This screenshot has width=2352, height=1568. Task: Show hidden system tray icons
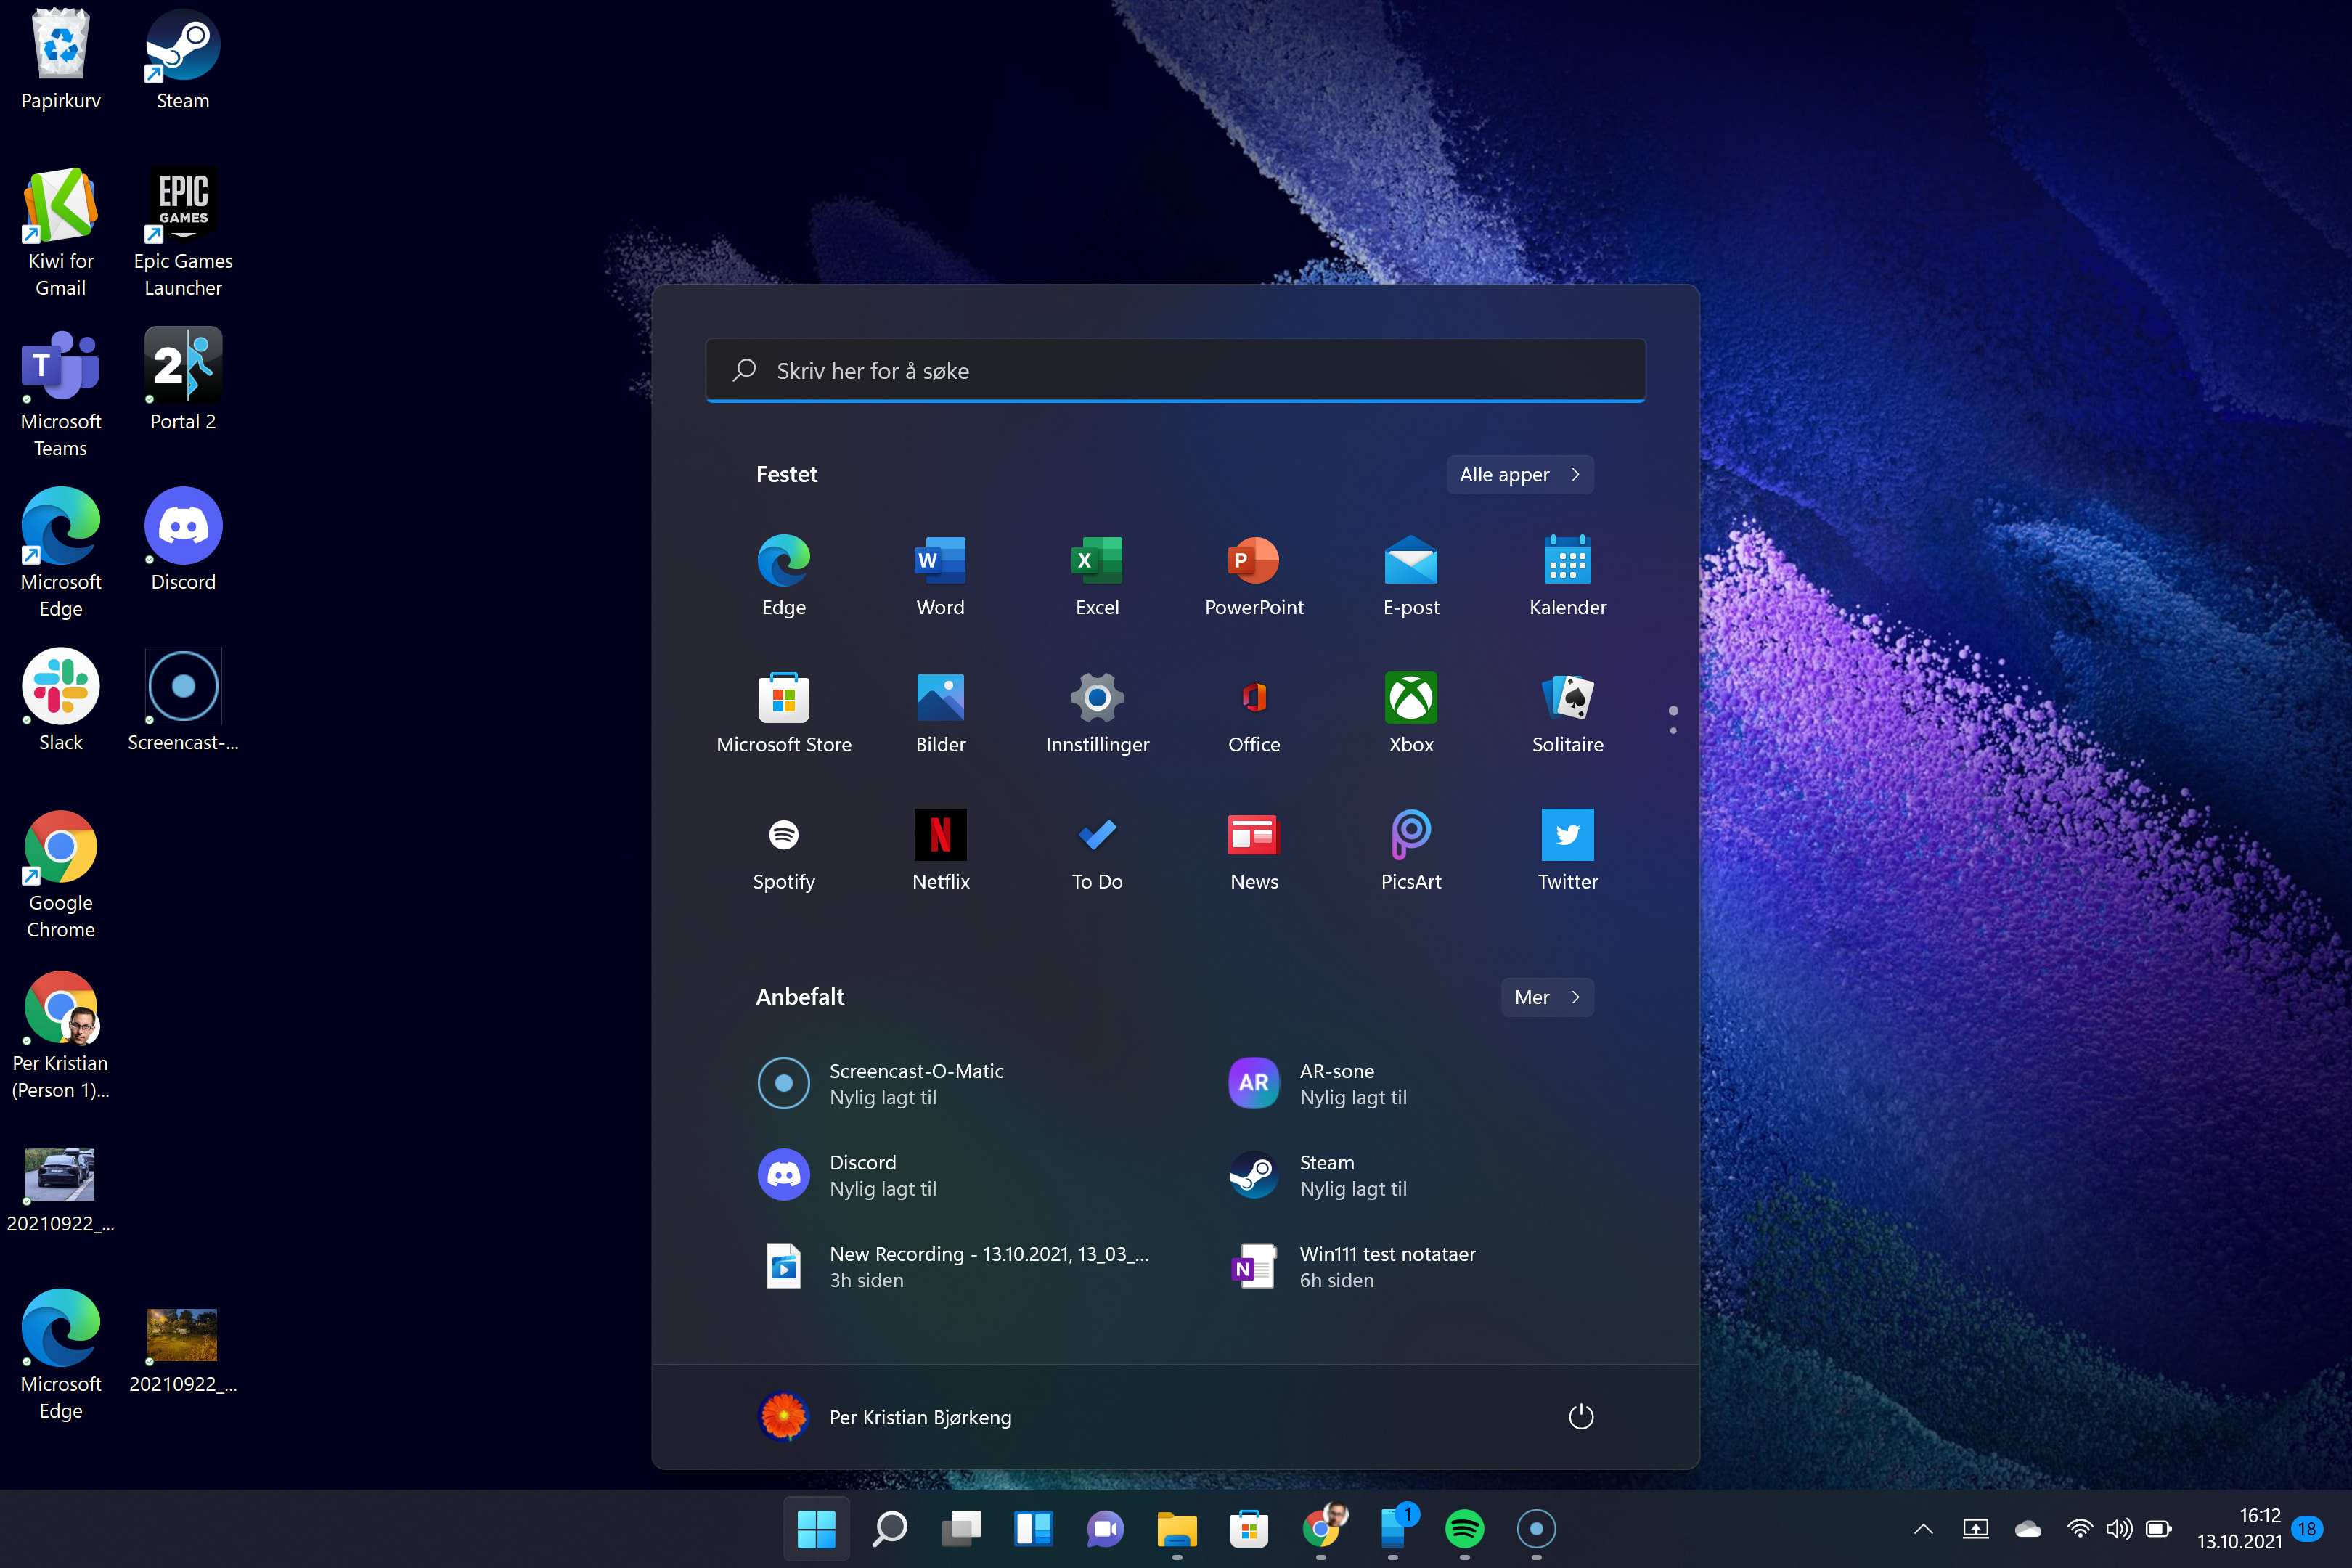[1922, 1528]
